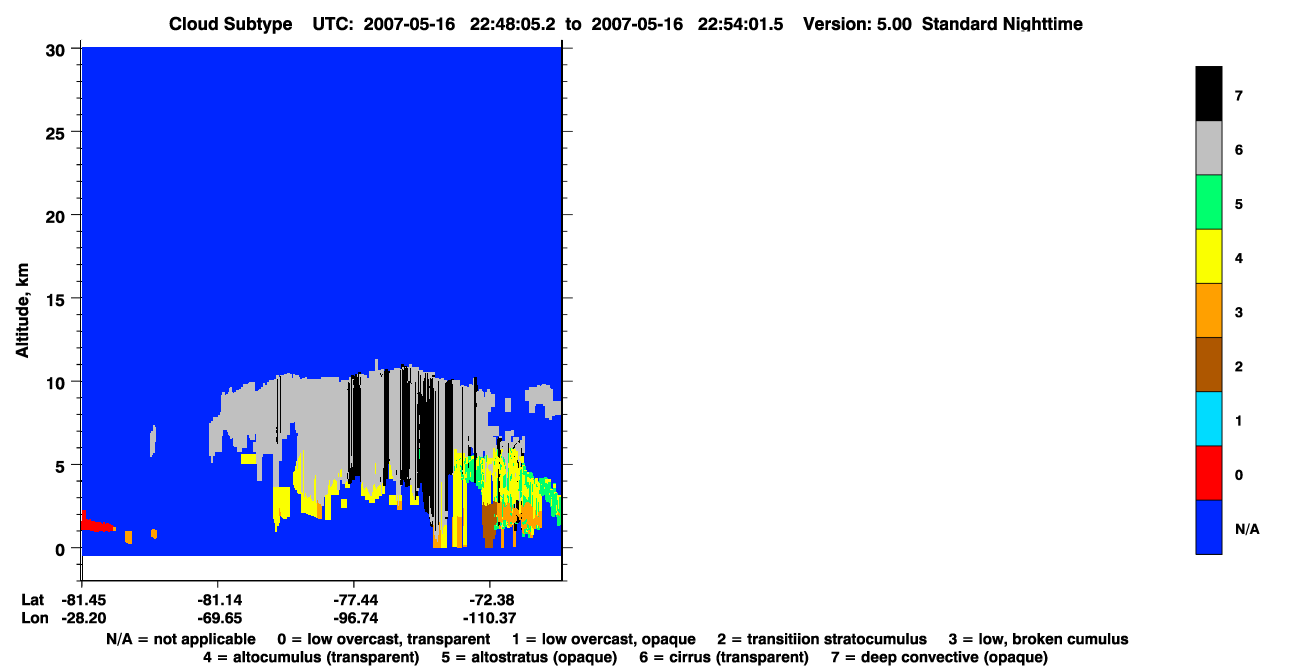Screen dimensions: 1300x667
Task: Click '2 = transitiion stratocumulus' legend entry
Action: pos(822,639)
